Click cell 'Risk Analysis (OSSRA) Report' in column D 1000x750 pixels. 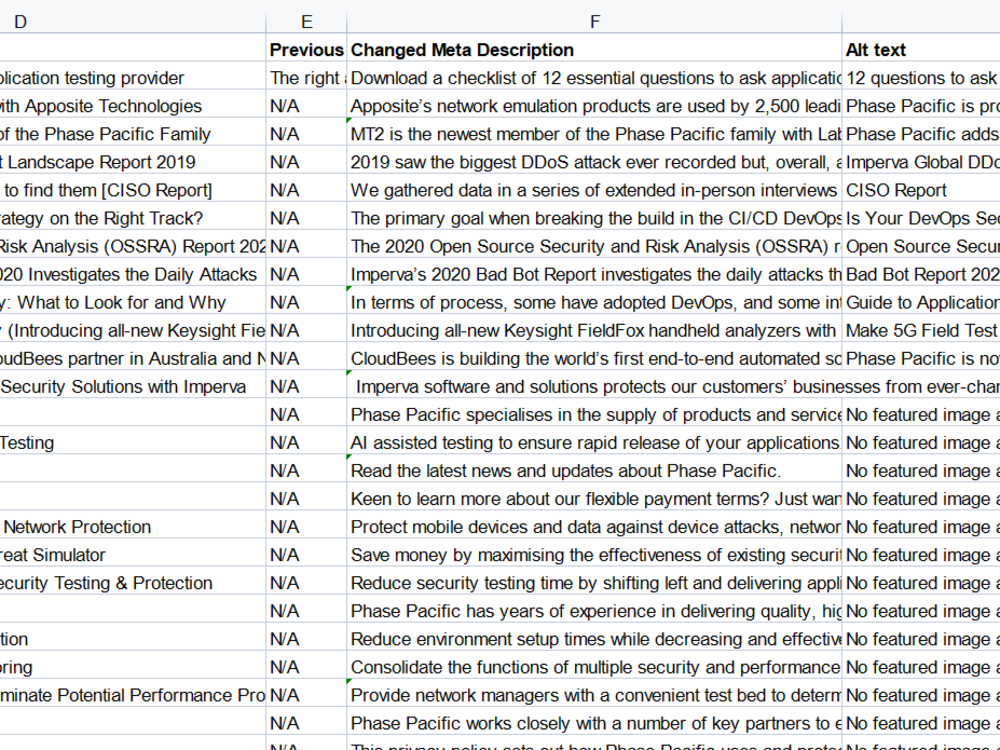(133, 246)
